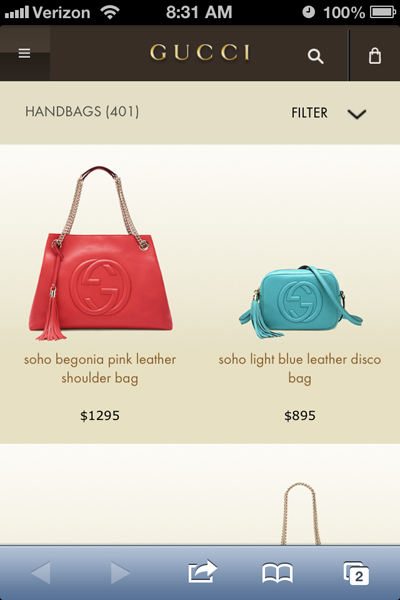This screenshot has height=600, width=400.
Task: Open the shopping bag icon
Action: 375,56
